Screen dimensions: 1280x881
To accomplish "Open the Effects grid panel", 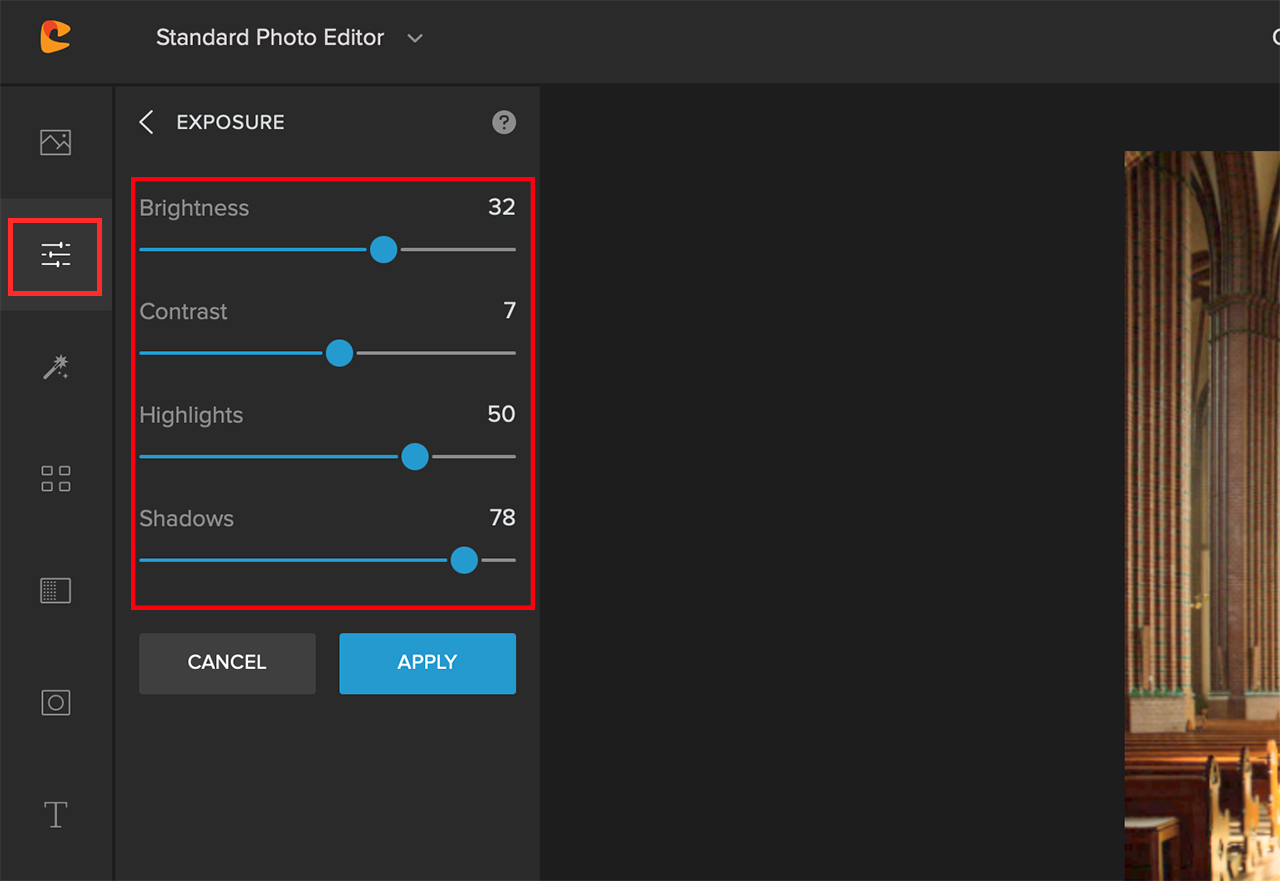I will pos(55,478).
